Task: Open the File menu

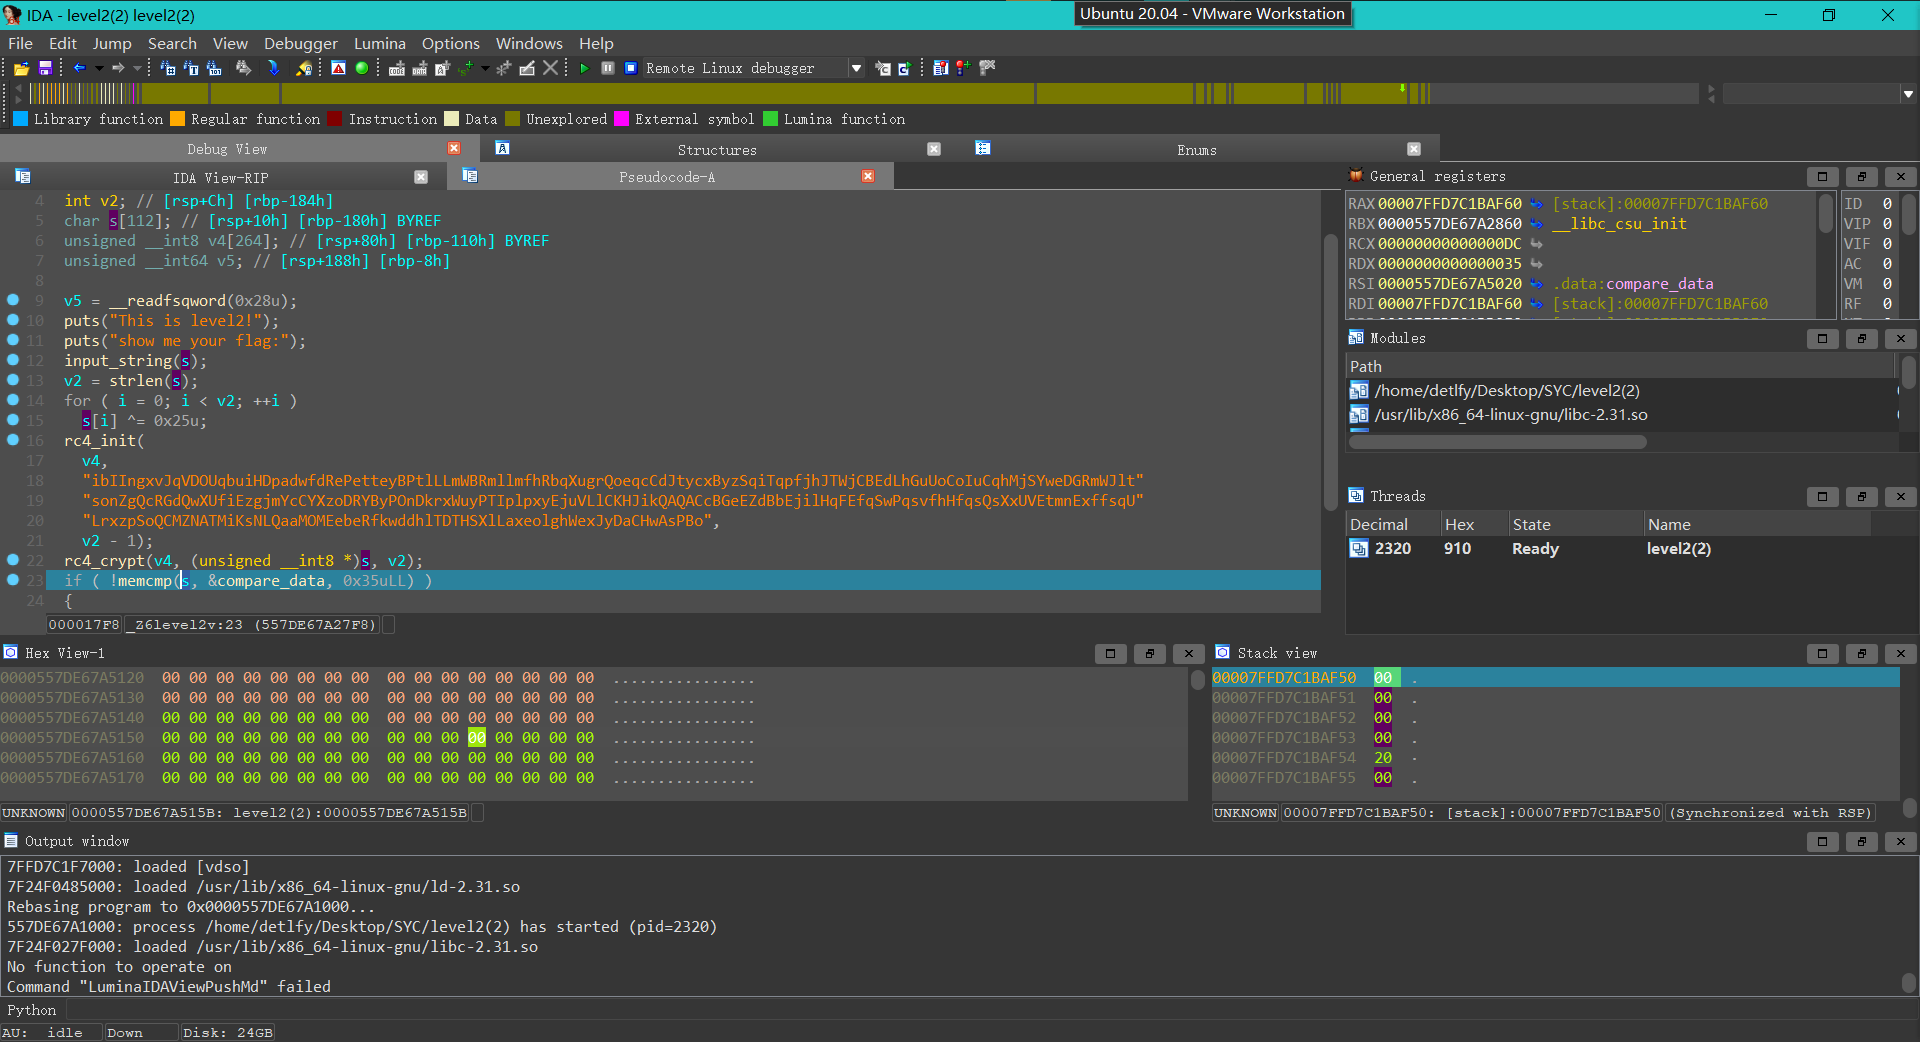Action: click(x=20, y=44)
